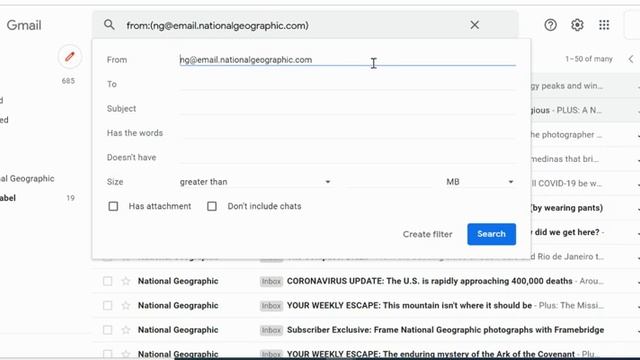640x360 pixels.
Task: Enable the Has attachment checkbox
Action: (113, 206)
